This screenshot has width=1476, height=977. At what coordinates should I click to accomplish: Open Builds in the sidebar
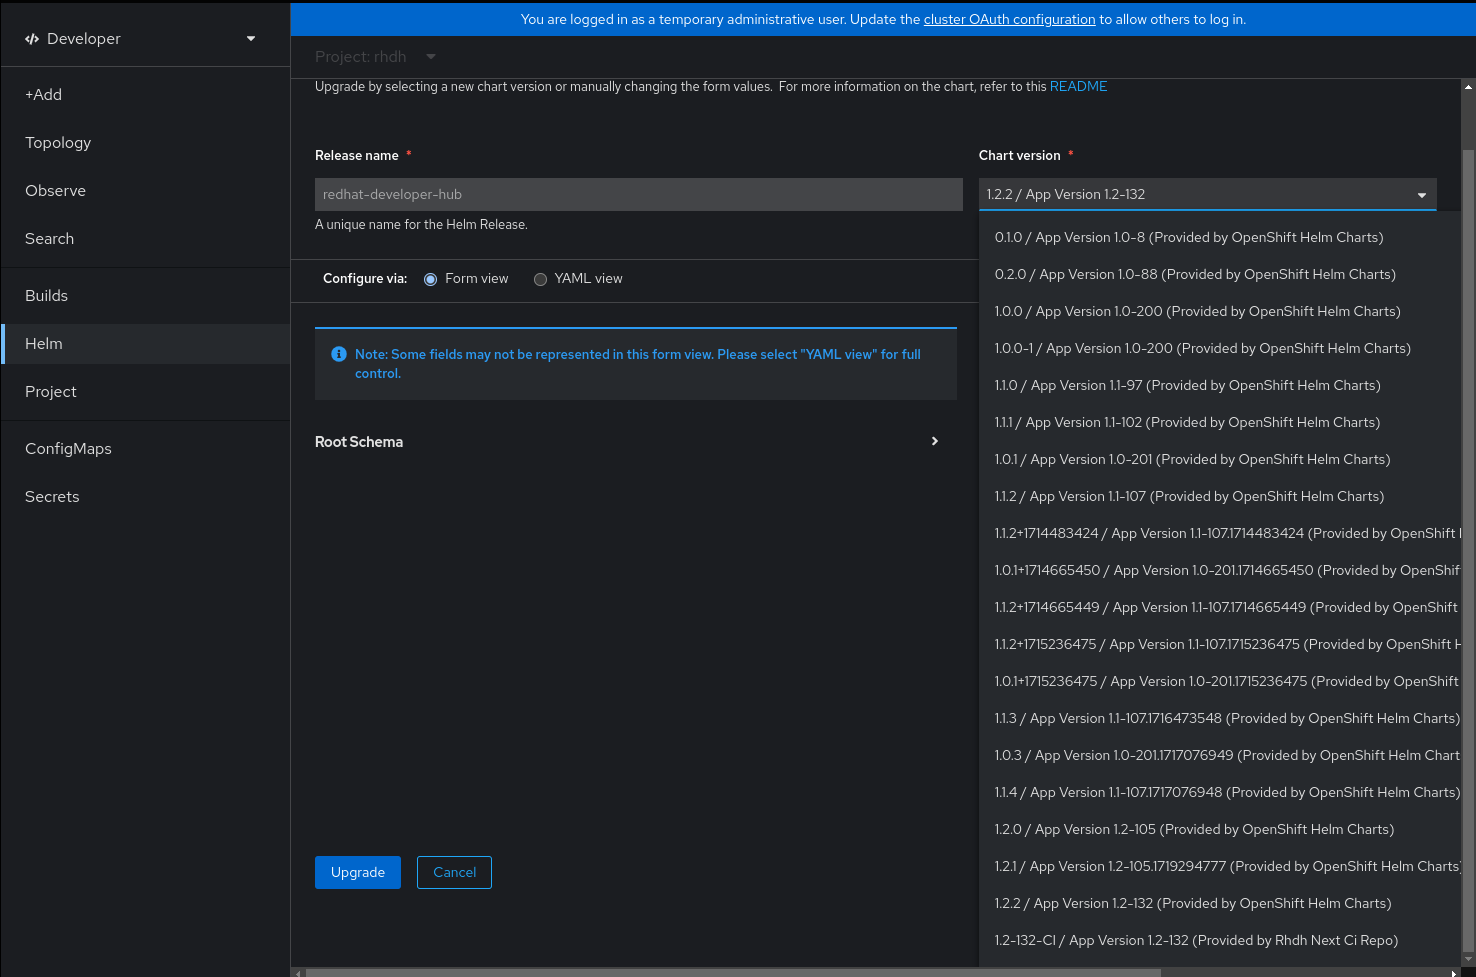coord(146,296)
